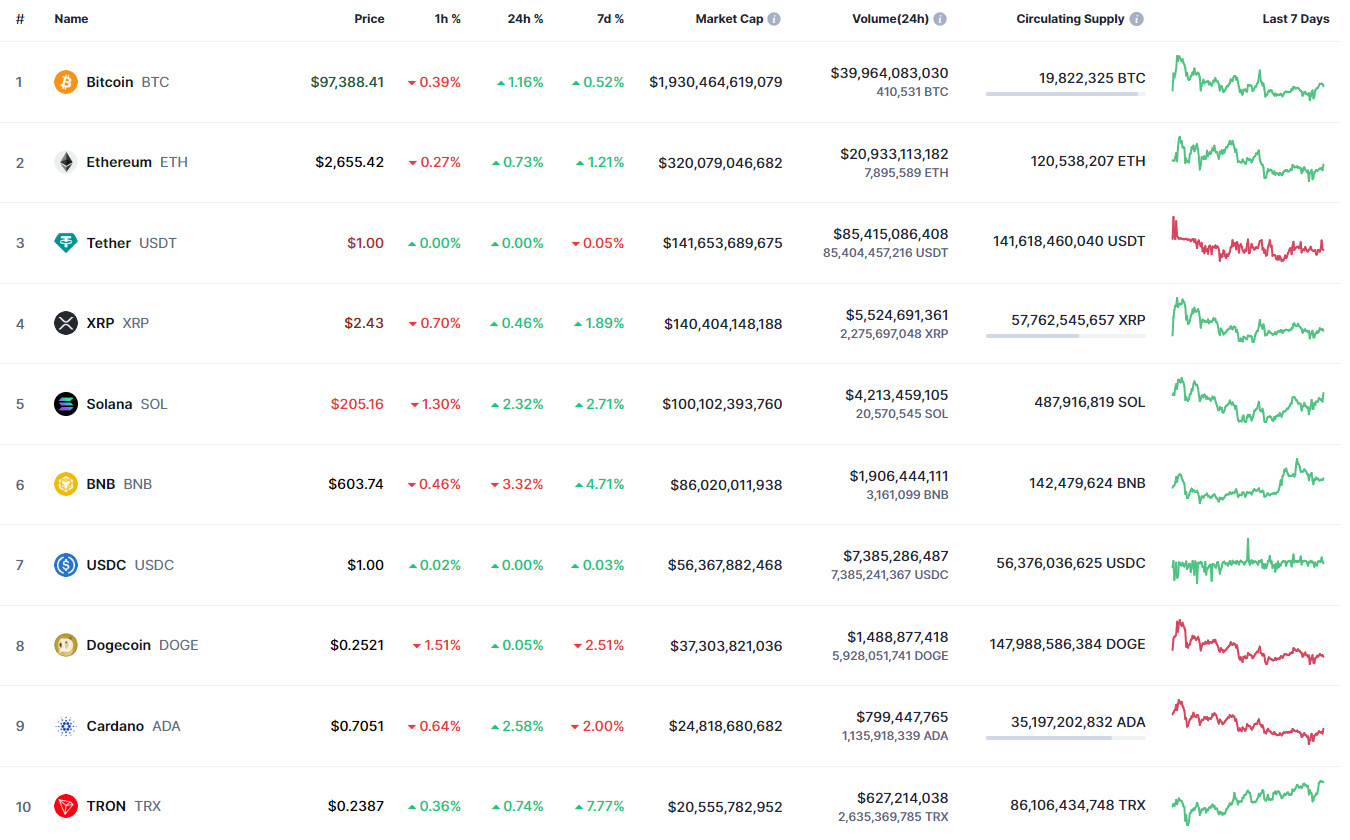Screen dimensions: 1350x840
Task: Click the Dogecoin logo icon
Action: pos(65,645)
